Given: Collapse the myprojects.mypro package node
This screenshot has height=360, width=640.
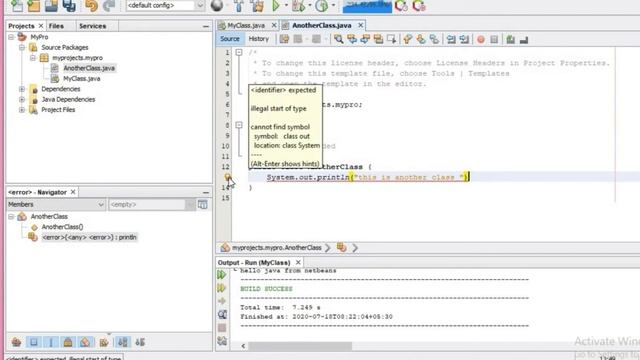Looking at the screenshot, I should point(33,58).
